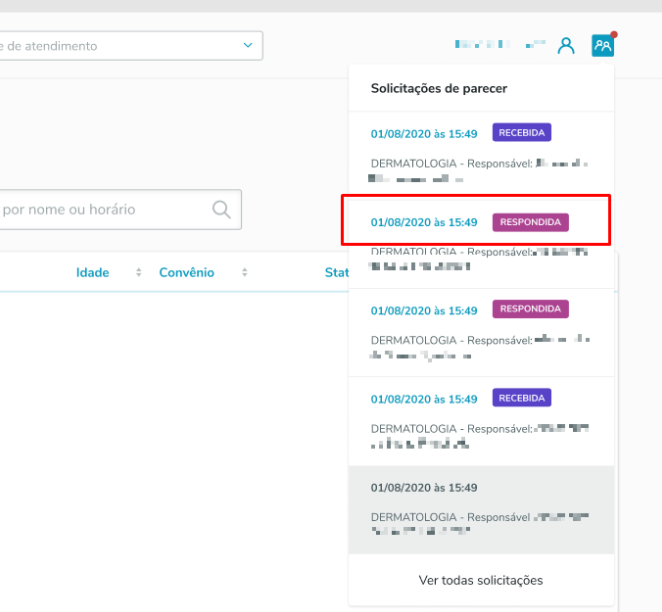Click the Idade column header

[x=92, y=272]
